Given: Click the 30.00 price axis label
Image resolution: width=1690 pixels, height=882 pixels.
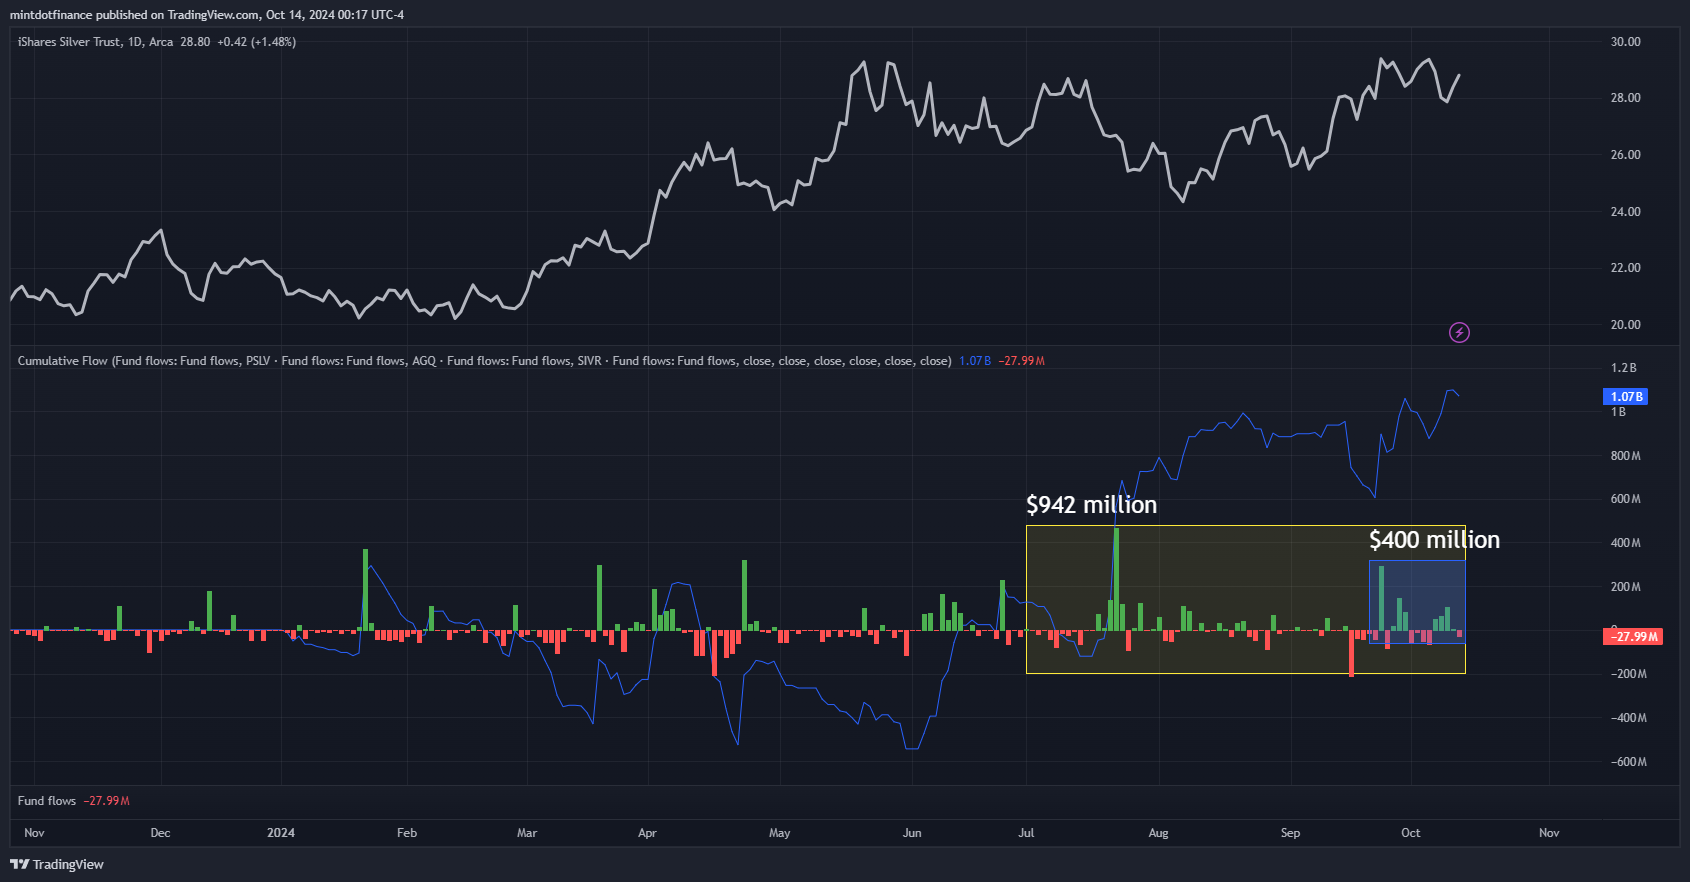Looking at the screenshot, I should click(1625, 42).
